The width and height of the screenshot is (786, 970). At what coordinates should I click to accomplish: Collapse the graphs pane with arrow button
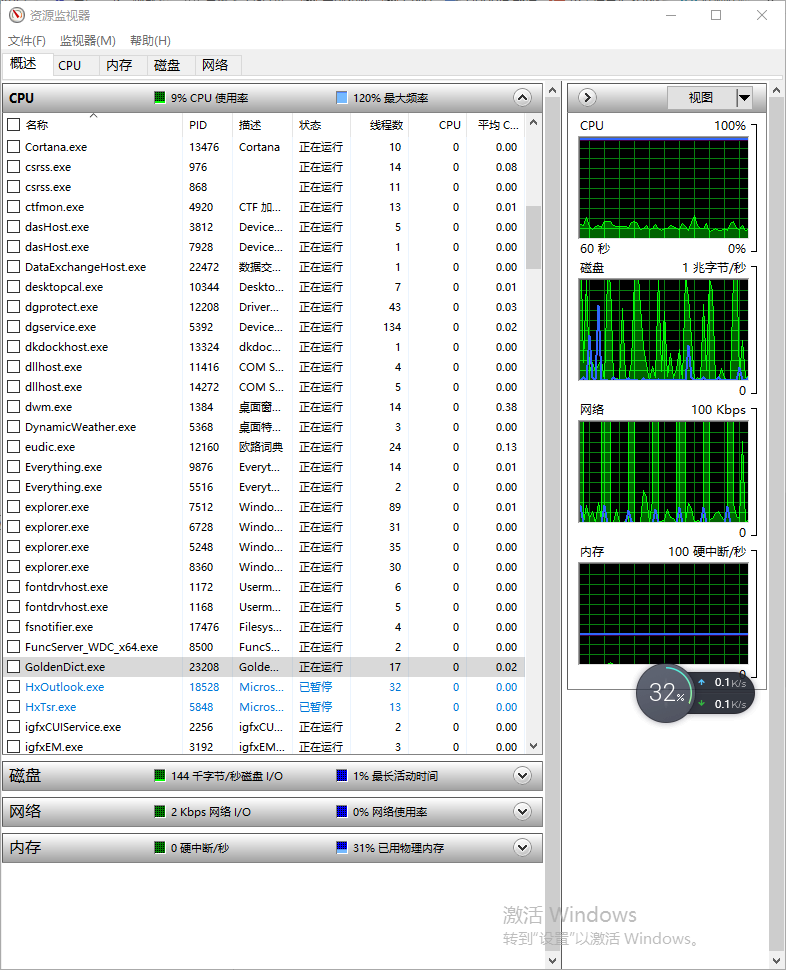587,97
